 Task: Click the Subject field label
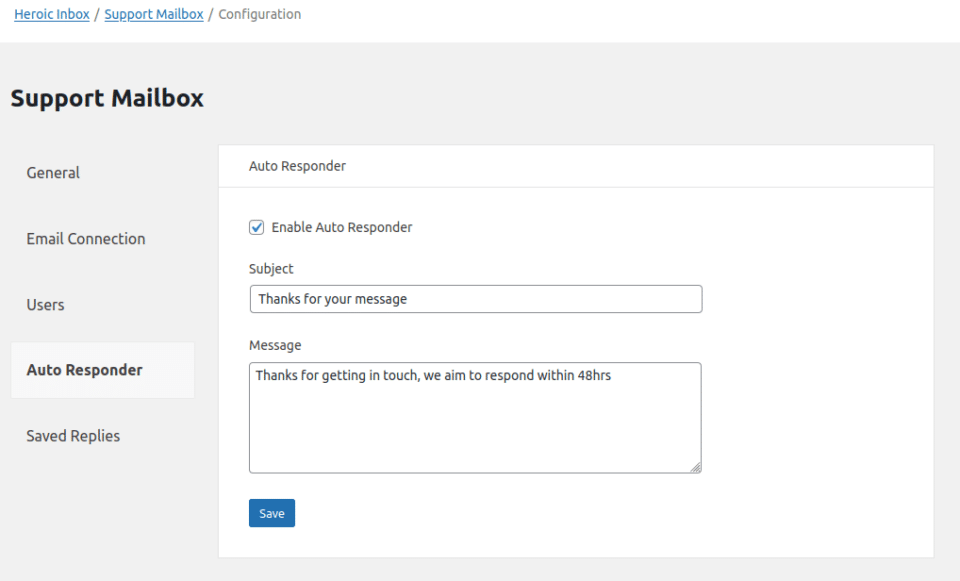(270, 268)
